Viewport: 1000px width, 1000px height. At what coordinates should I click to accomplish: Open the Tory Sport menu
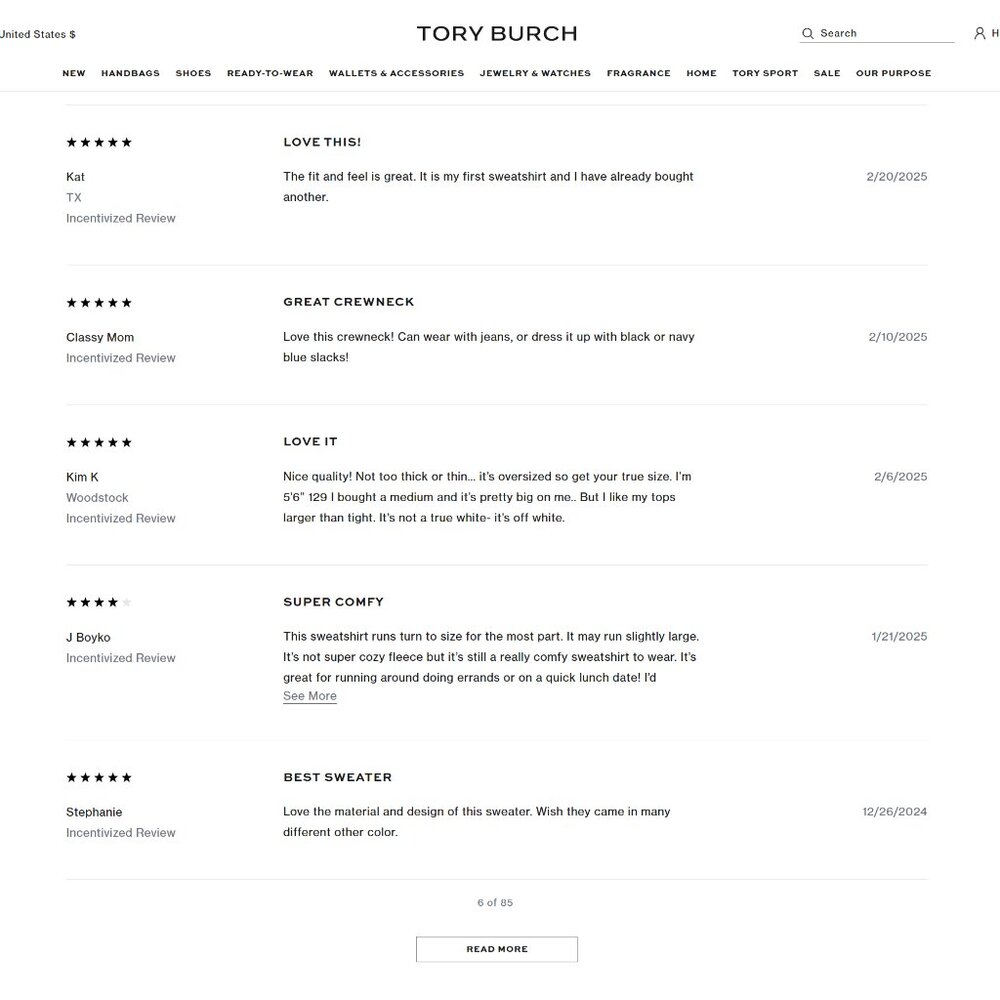[x=765, y=74]
